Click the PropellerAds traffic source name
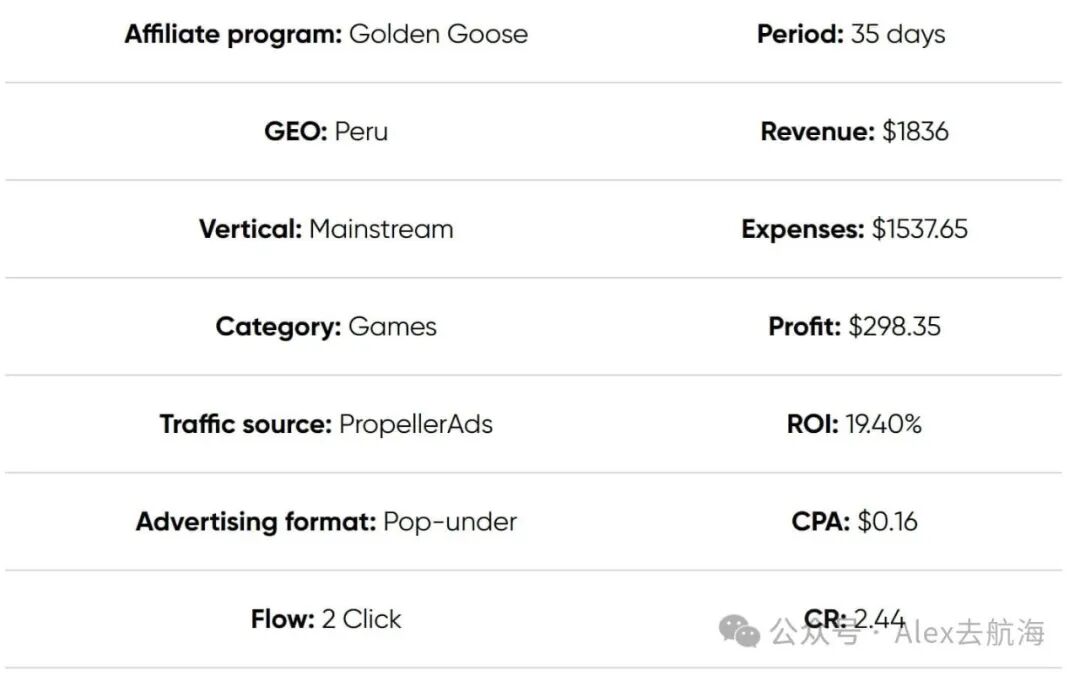This screenshot has width=1080, height=676. 416,424
